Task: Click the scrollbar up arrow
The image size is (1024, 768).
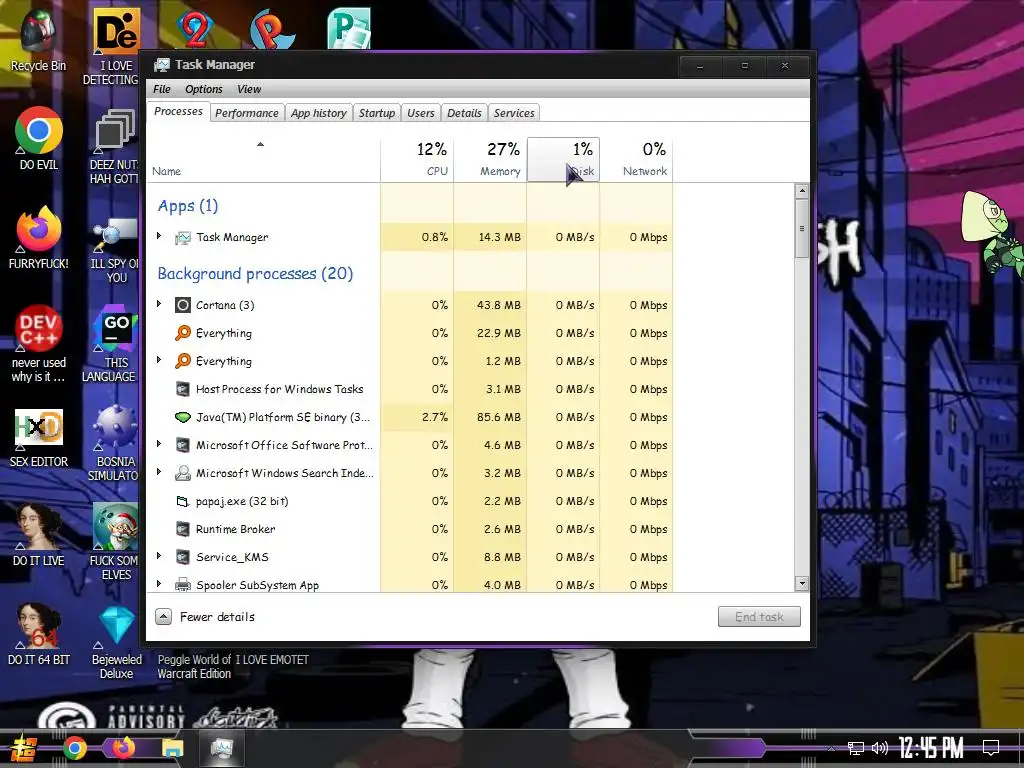Action: [x=801, y=191]
